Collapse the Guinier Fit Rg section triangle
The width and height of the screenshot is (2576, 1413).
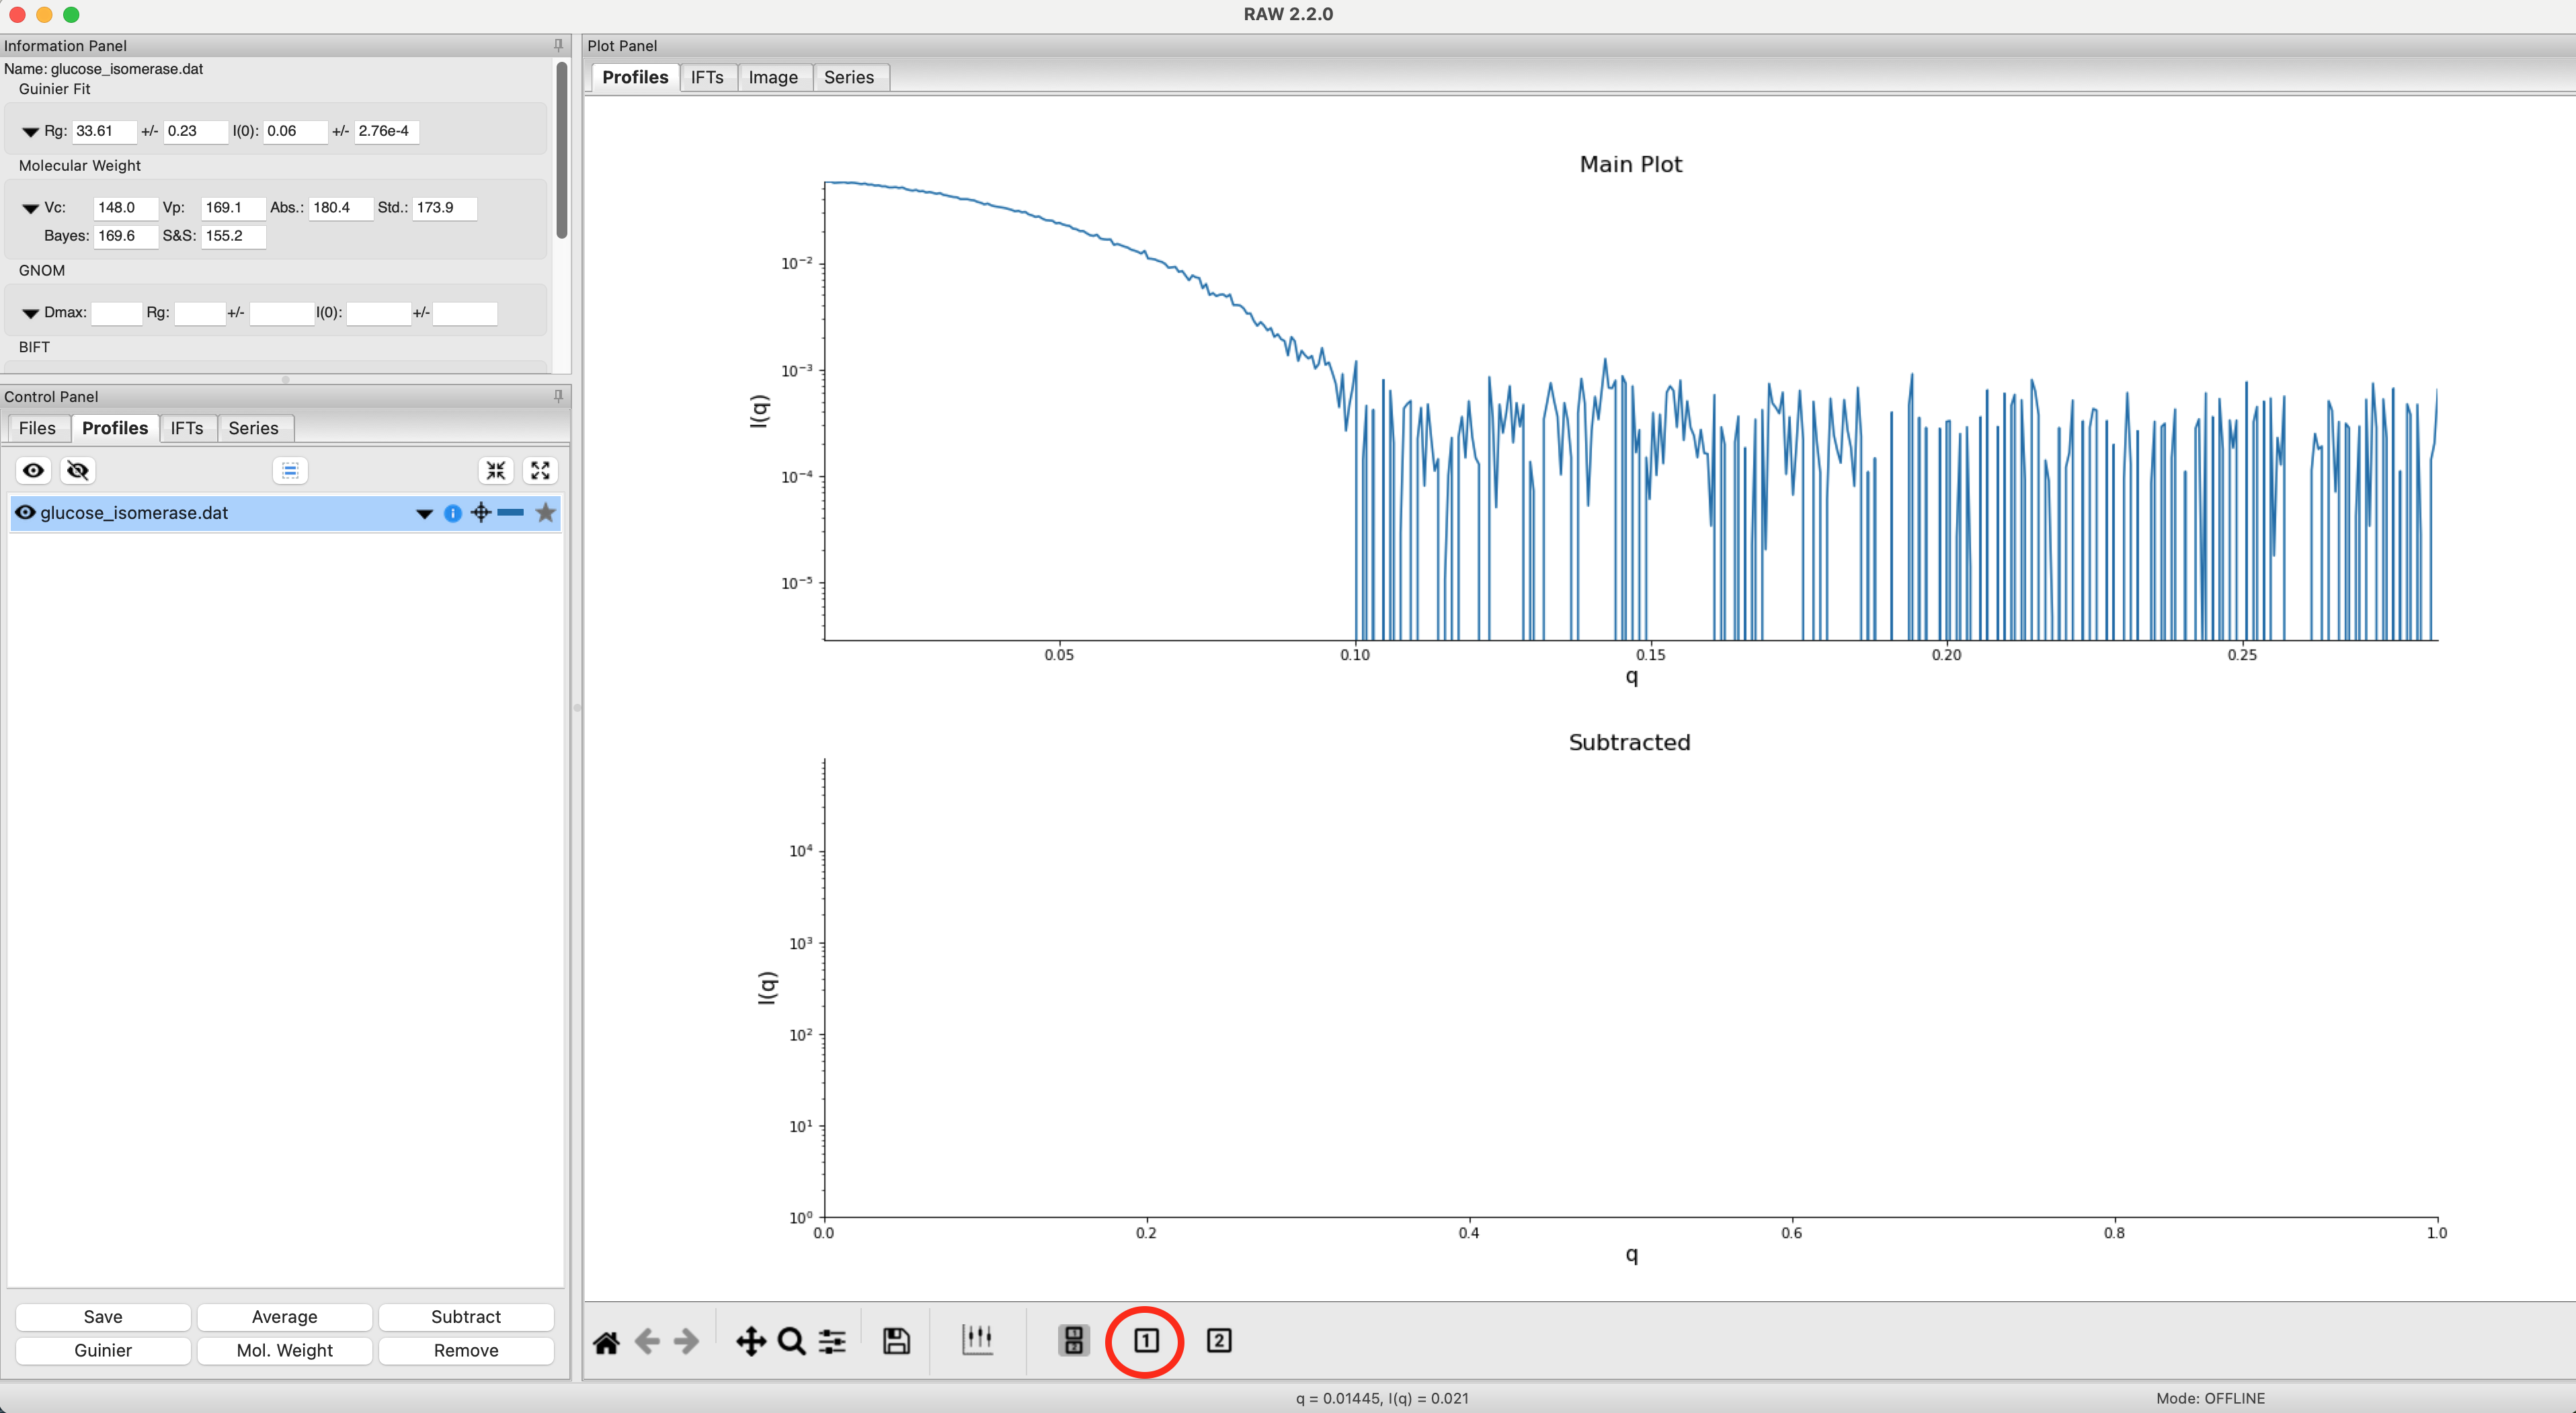tap(30, 131)
